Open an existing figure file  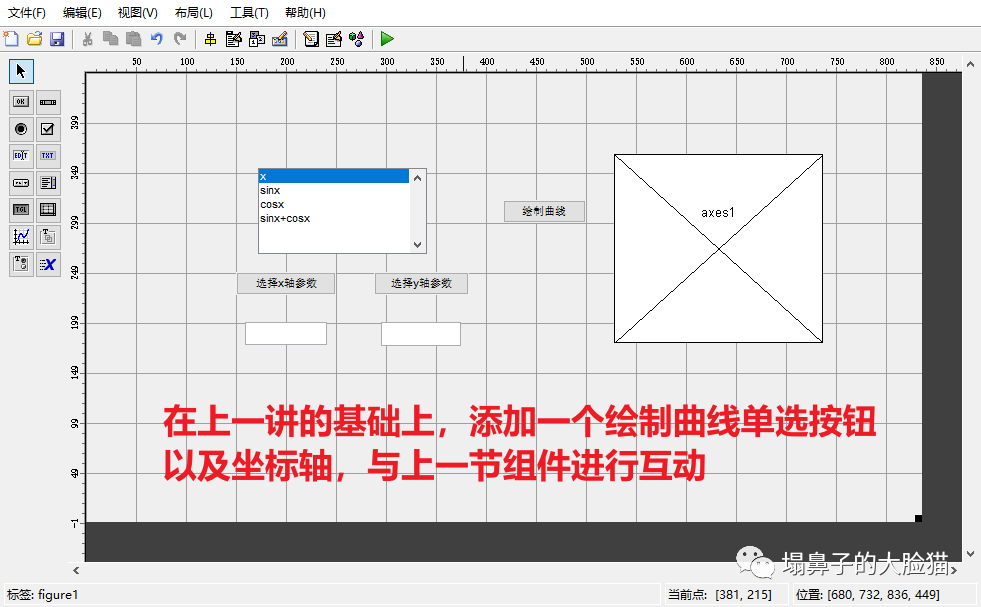pos(34,39)
